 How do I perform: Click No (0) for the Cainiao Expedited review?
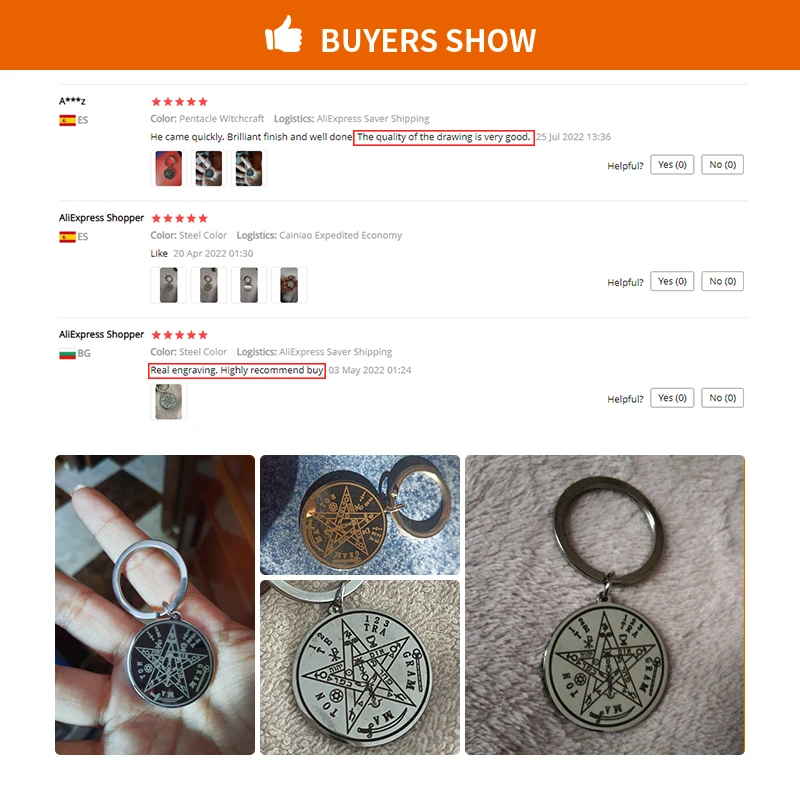(x=722, y=281)
